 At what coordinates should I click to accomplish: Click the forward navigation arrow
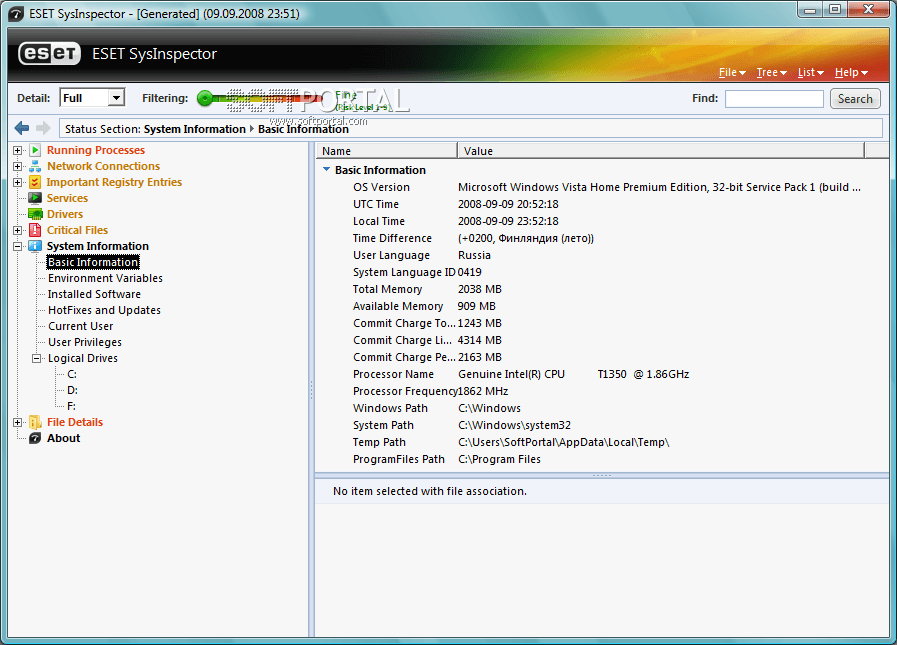[x=43, y=128]
